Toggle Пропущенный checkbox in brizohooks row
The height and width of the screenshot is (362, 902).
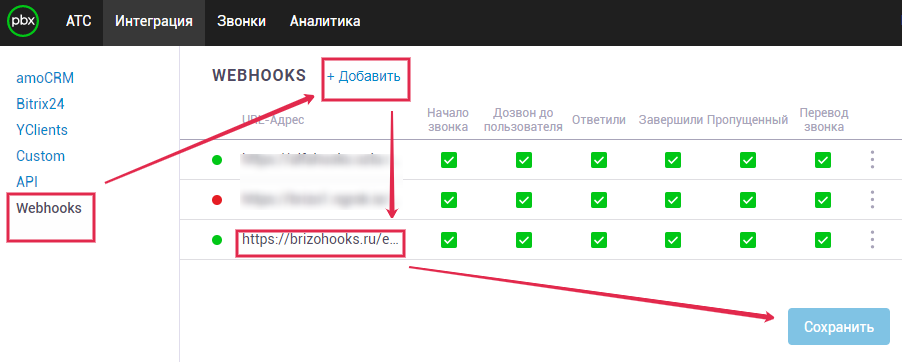pos(748,239)
